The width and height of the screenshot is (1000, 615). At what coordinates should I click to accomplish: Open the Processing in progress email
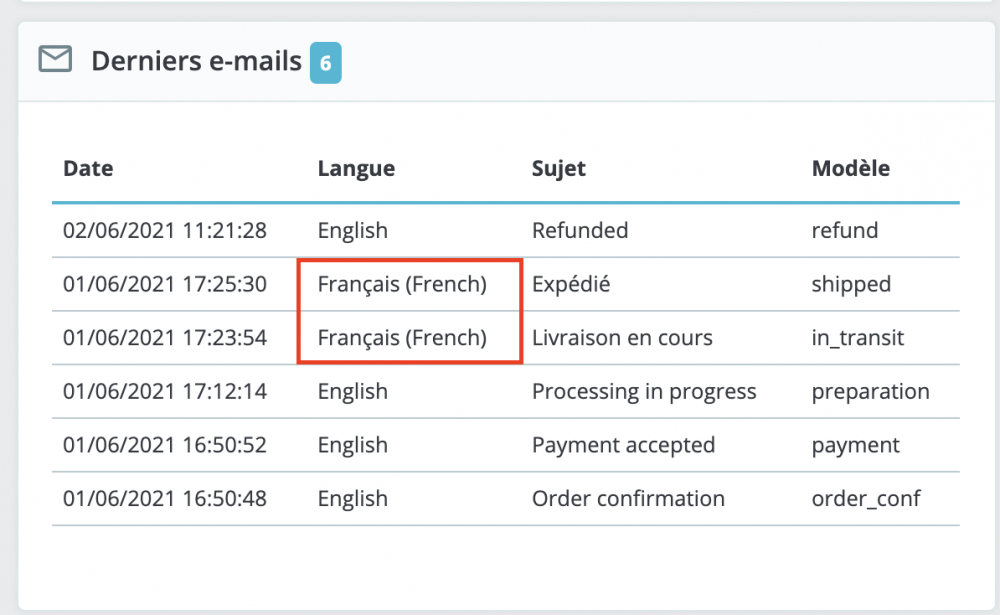coord(644,391)
